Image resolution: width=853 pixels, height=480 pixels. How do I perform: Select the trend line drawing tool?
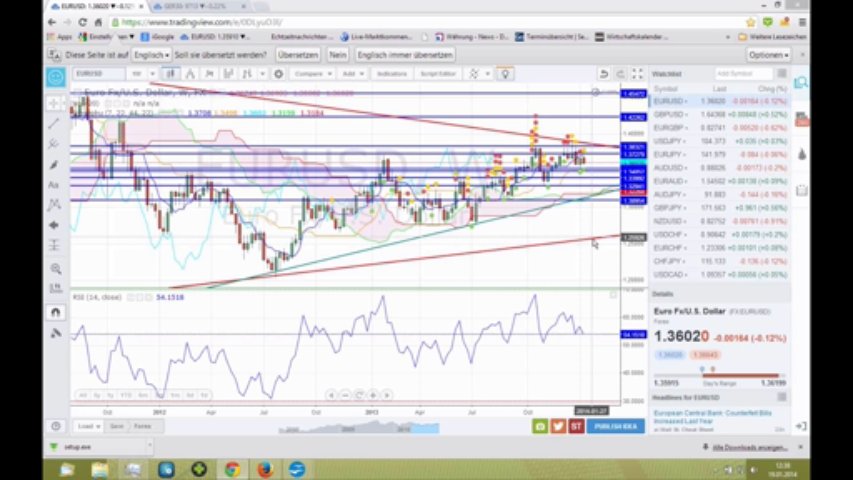(54, 124)
